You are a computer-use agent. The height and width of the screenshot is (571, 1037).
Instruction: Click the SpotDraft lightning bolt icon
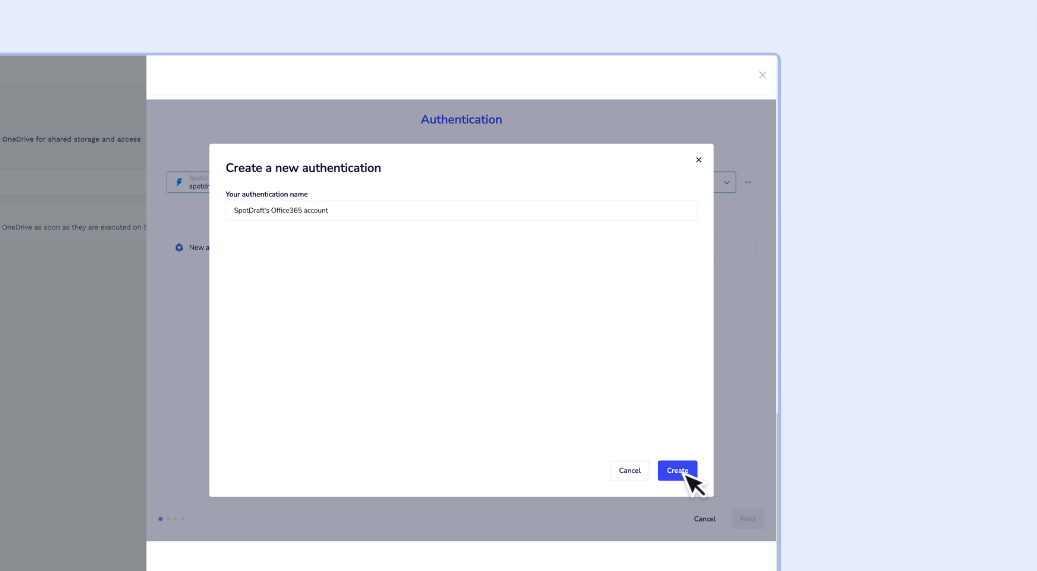pyautogui.click(x=179, y=182)
